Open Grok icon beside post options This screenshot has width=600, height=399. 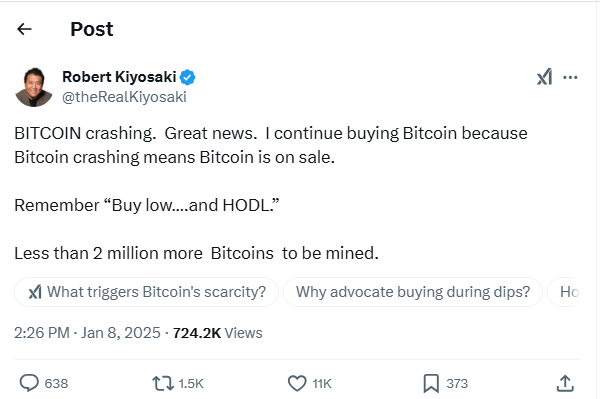(x=544, y=77)
